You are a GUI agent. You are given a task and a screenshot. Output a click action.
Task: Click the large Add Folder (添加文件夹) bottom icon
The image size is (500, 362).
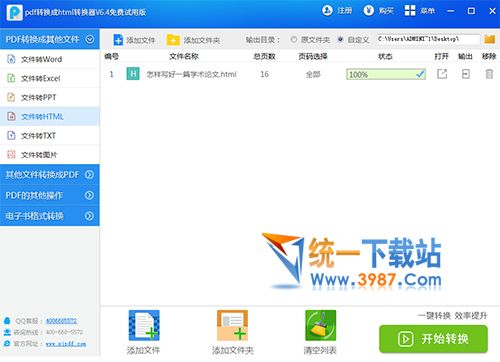(232, 325)
